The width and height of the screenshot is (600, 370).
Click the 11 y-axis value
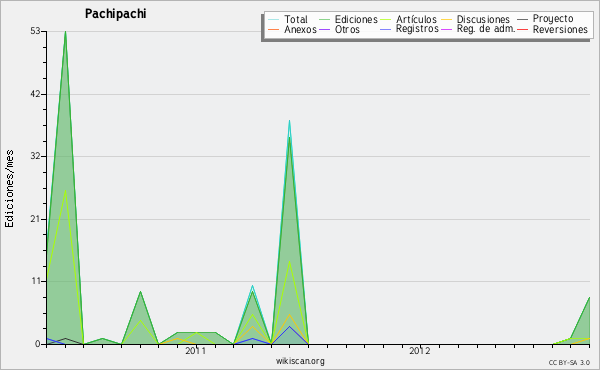click(x=35, y=282)
